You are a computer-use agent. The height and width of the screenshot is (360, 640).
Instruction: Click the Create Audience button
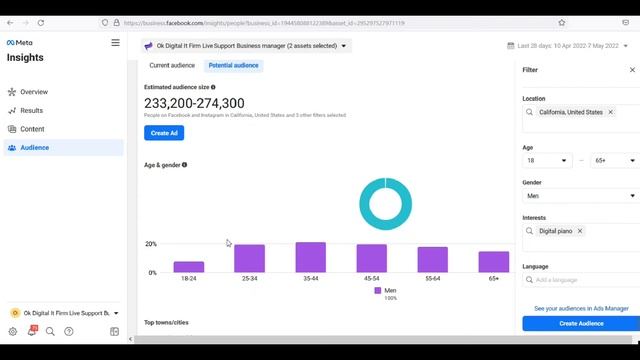coord(581,323)
